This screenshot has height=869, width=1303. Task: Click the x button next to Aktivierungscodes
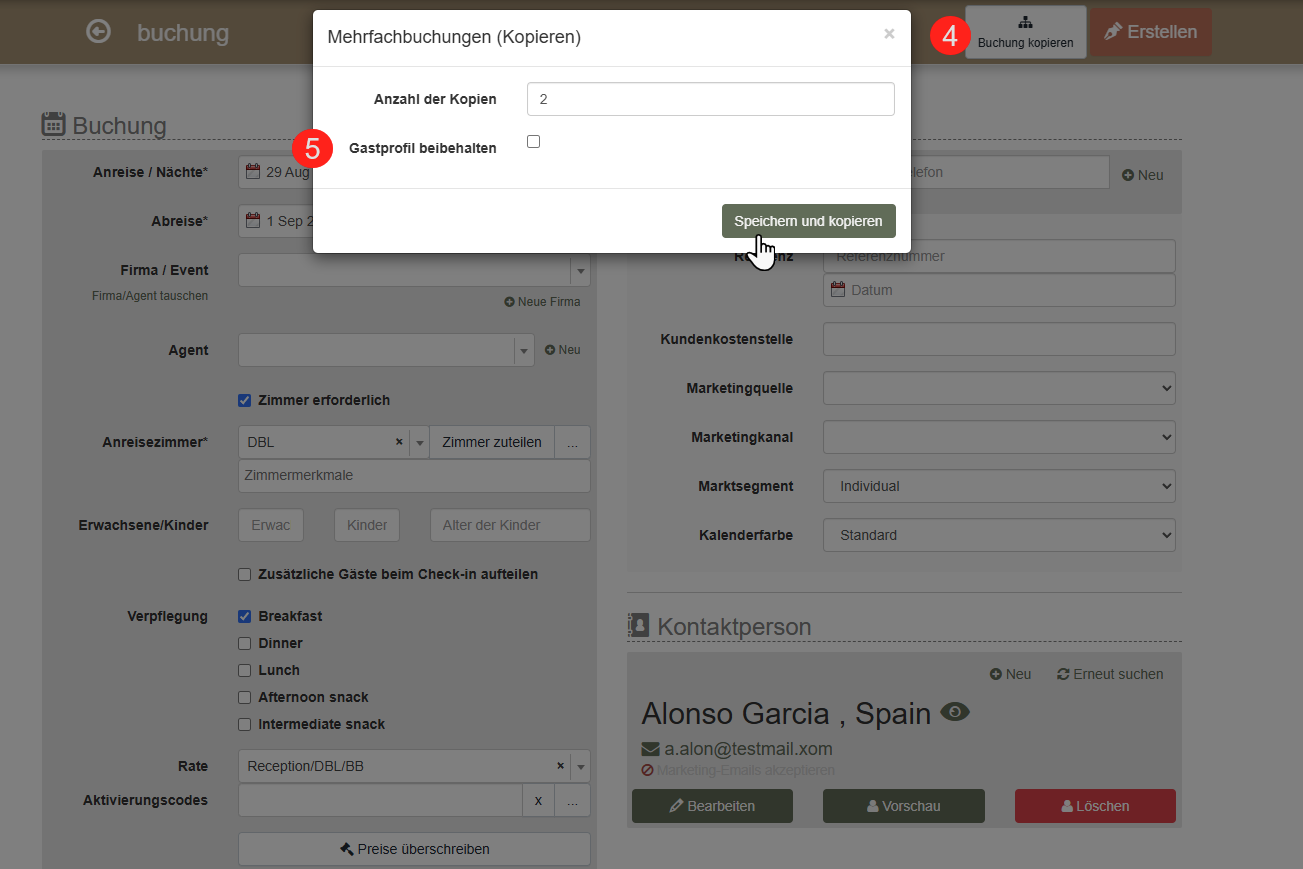pos(538,800)
